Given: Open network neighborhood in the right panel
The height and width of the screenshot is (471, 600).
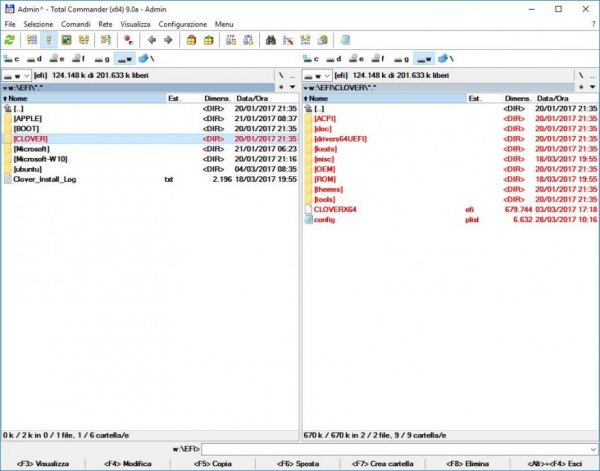Looking at the screenshot, I should click(x=446, y=59).
